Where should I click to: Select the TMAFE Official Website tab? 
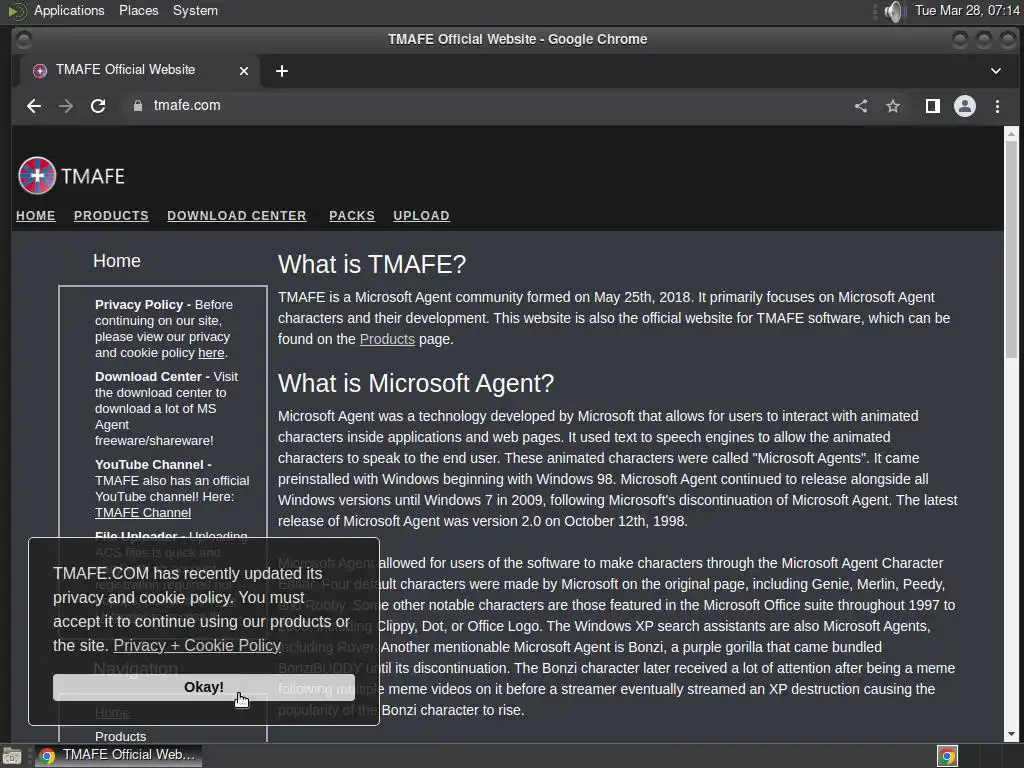tap(139, 70)
